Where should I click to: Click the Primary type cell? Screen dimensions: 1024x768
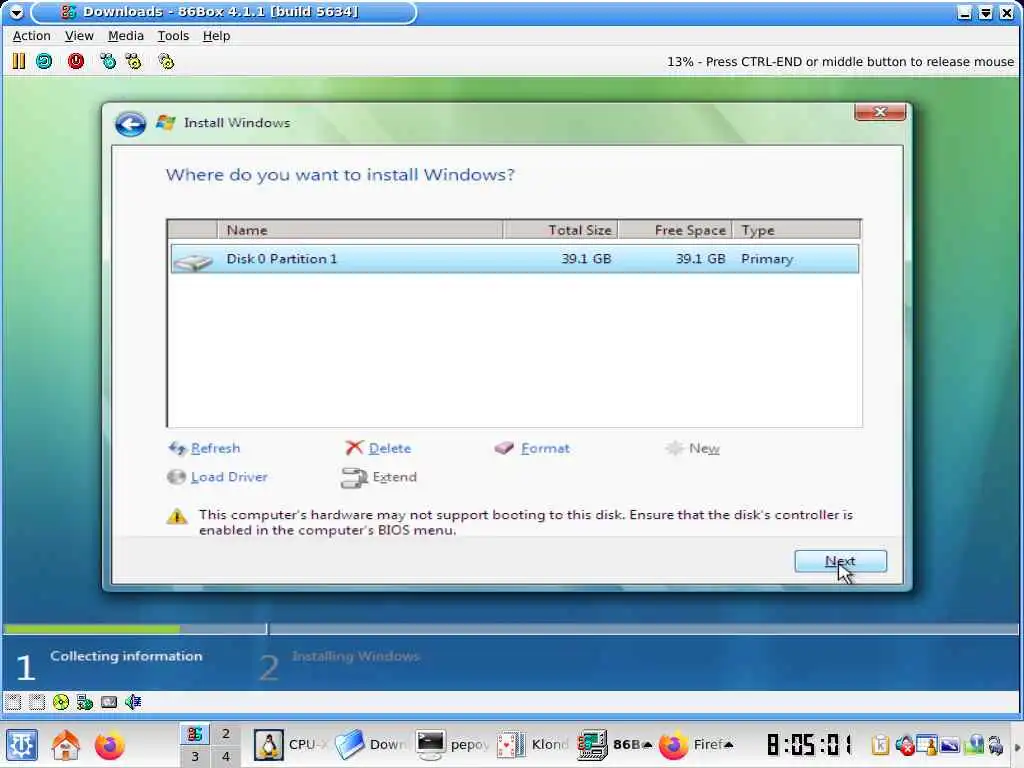point(767,259)
